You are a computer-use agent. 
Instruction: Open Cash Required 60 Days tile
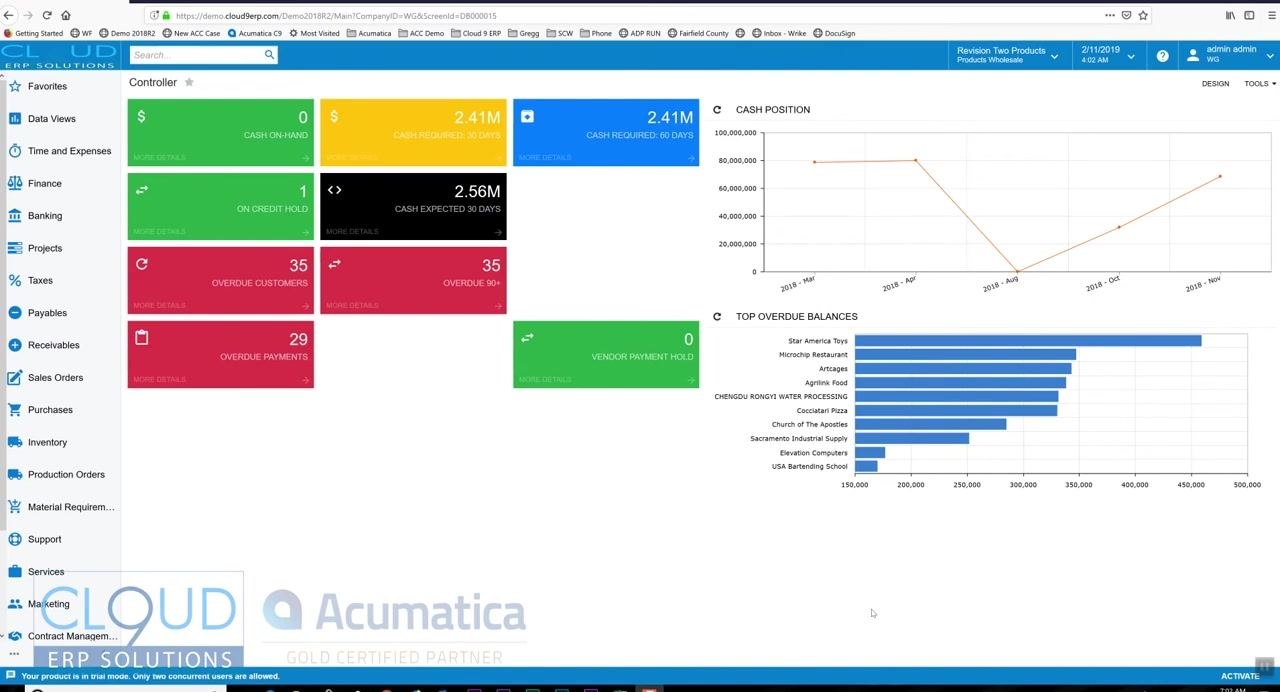click(606, 132)
